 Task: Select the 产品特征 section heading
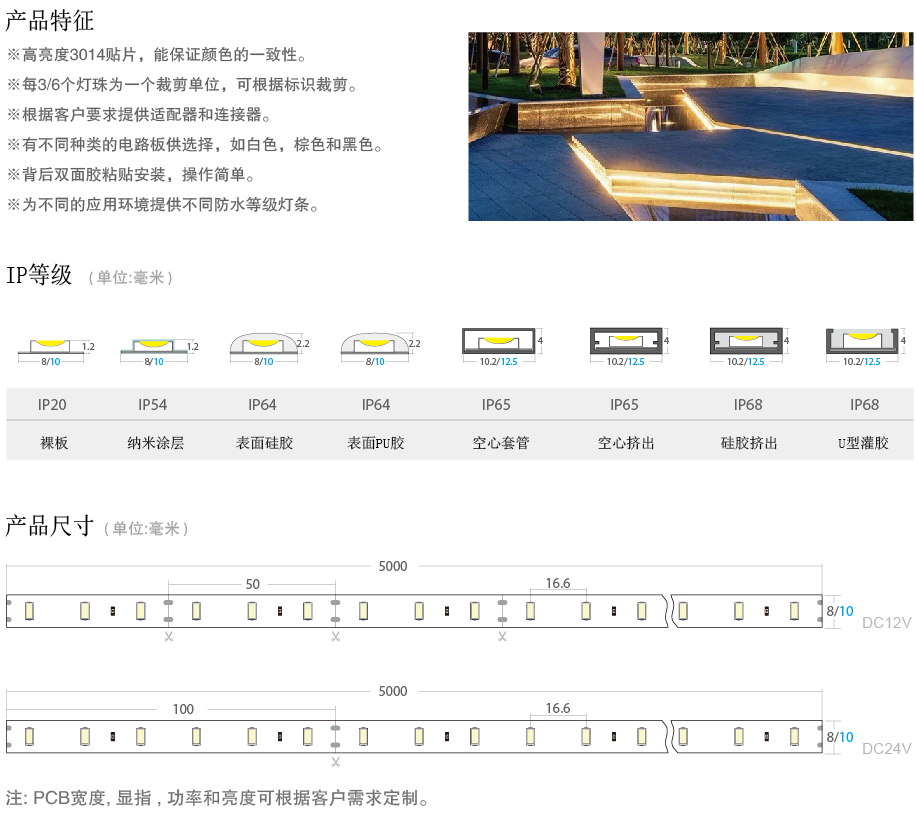[x=50, y=20]
